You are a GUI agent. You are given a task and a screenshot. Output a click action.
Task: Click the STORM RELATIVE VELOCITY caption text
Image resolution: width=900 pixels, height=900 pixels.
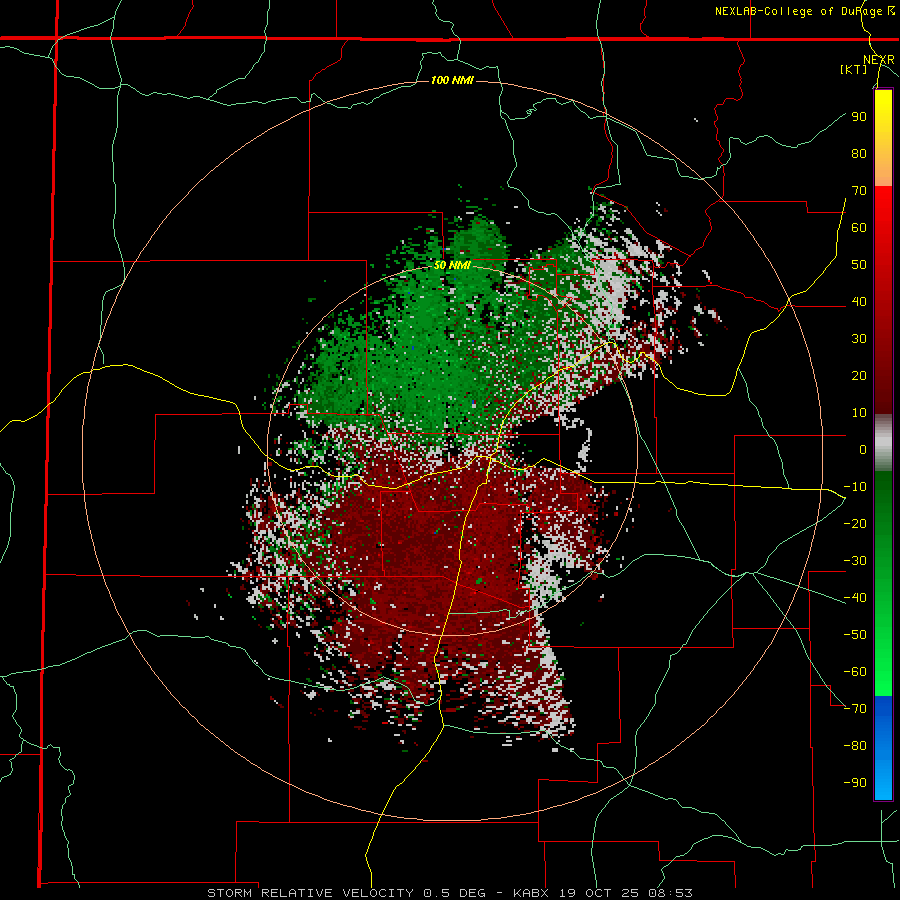[310, 893]
